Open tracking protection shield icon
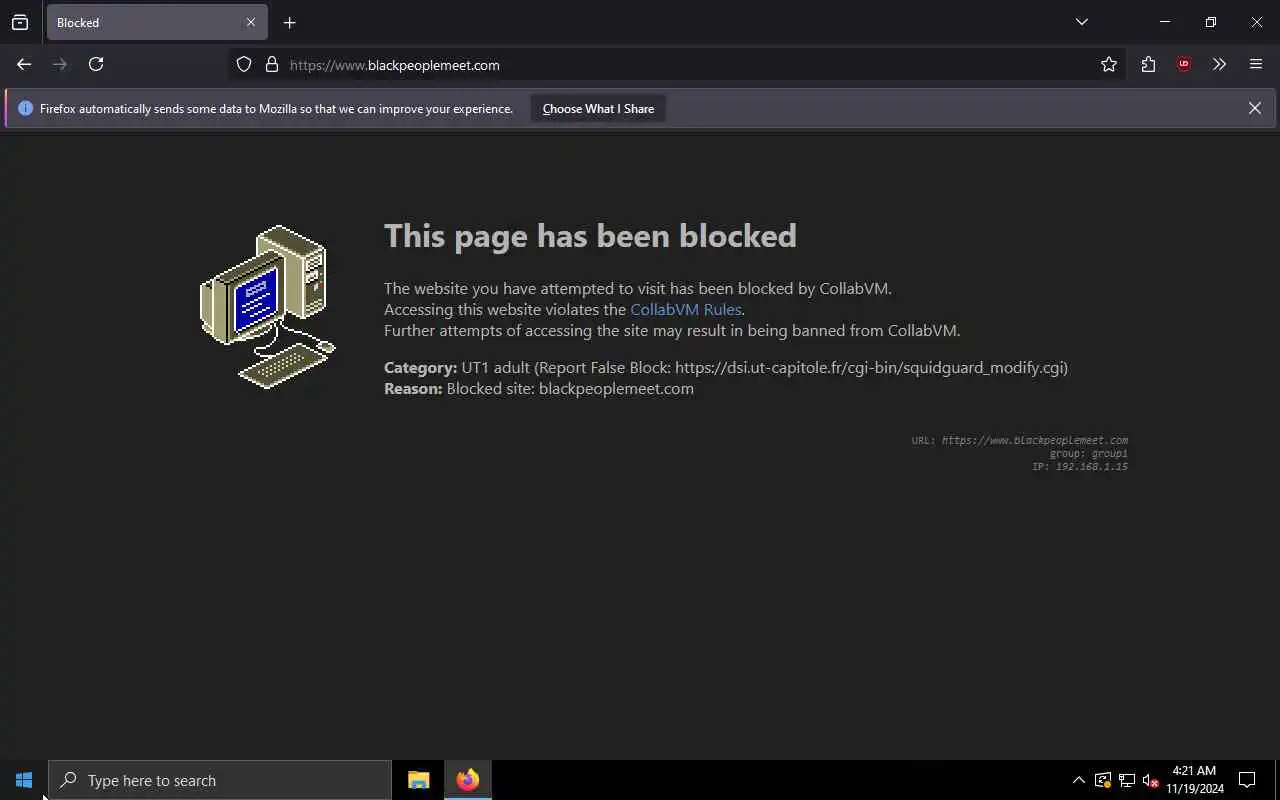1280x800 pixels. pyautogui.click(x=244, y=65)
